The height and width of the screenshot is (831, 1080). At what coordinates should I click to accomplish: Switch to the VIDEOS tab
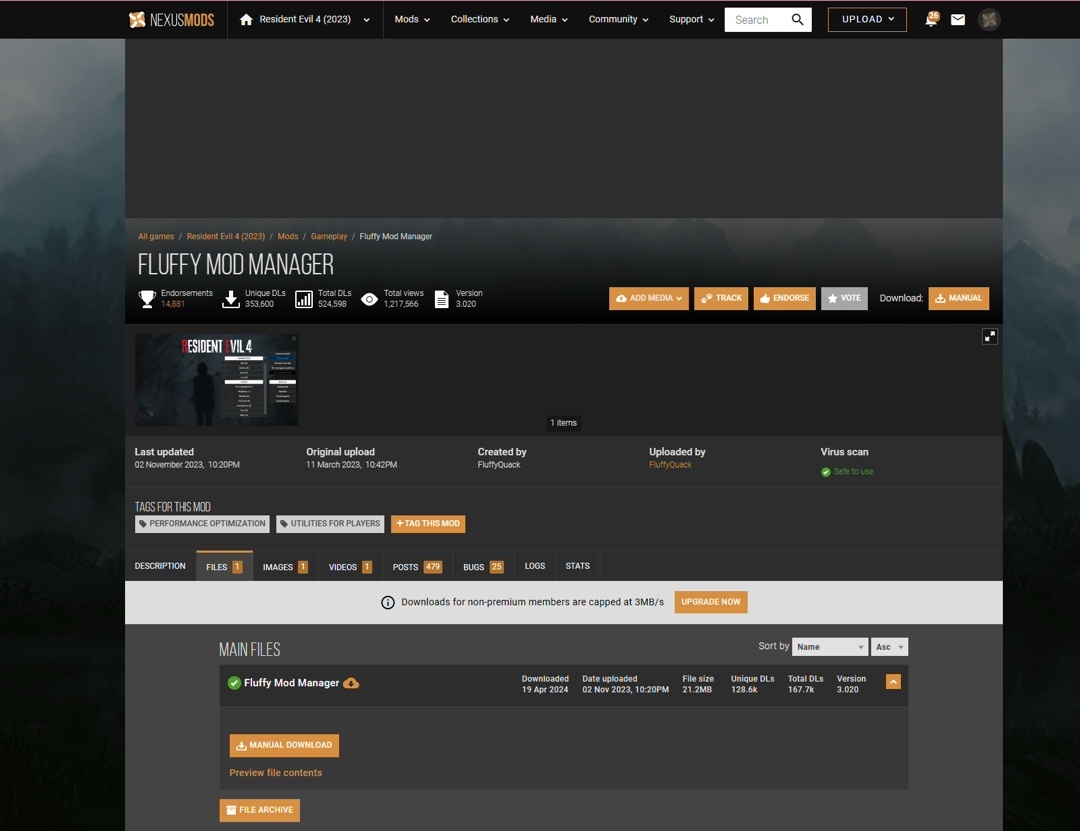pos(350,566)
